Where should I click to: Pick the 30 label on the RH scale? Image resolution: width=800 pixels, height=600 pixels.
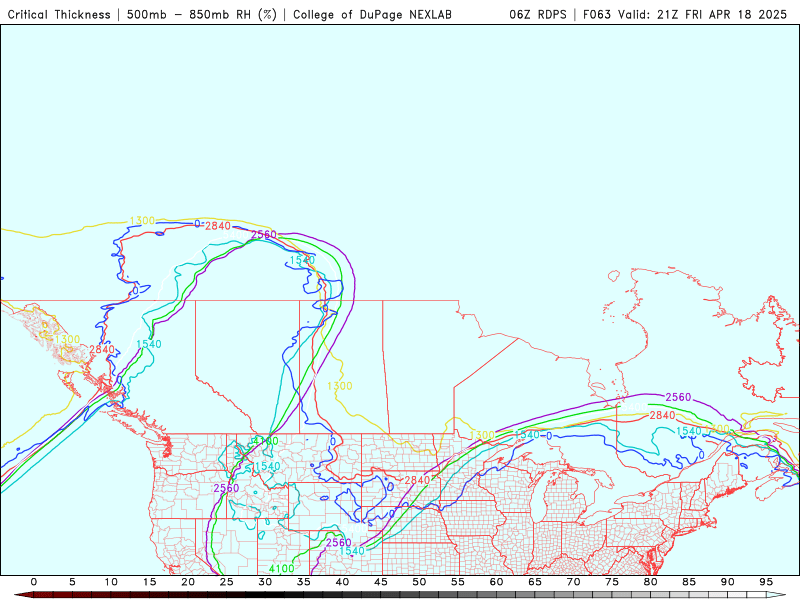(265, 582)
